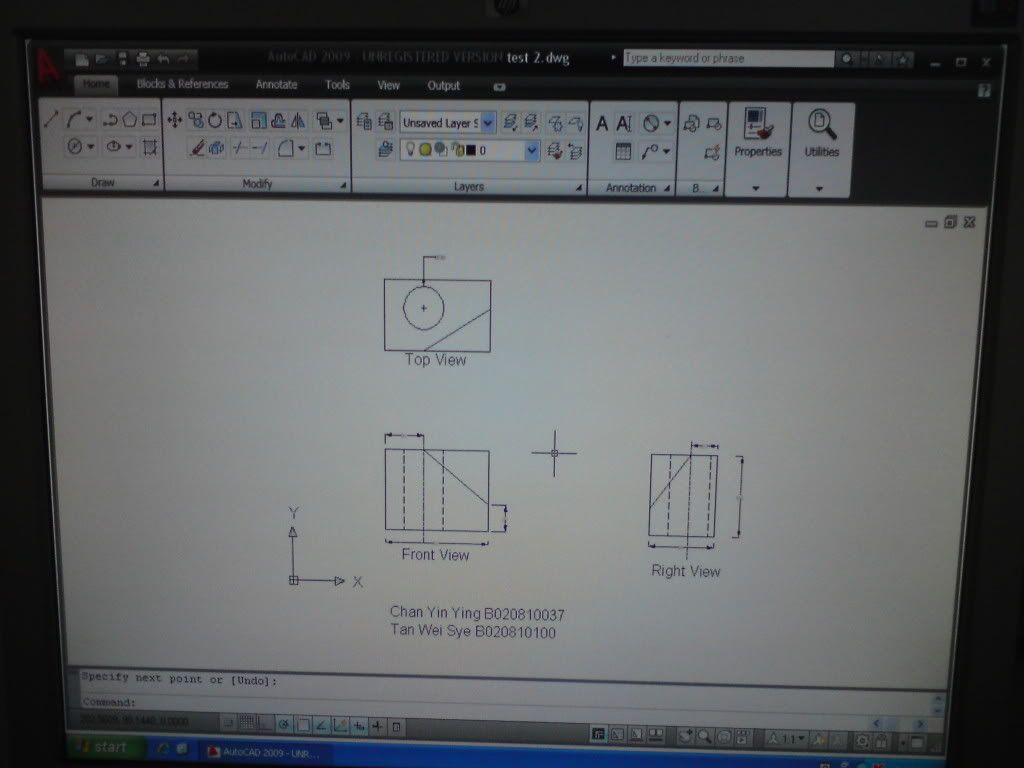Select the Mirror tool in Modify panel

coord(298,120)
